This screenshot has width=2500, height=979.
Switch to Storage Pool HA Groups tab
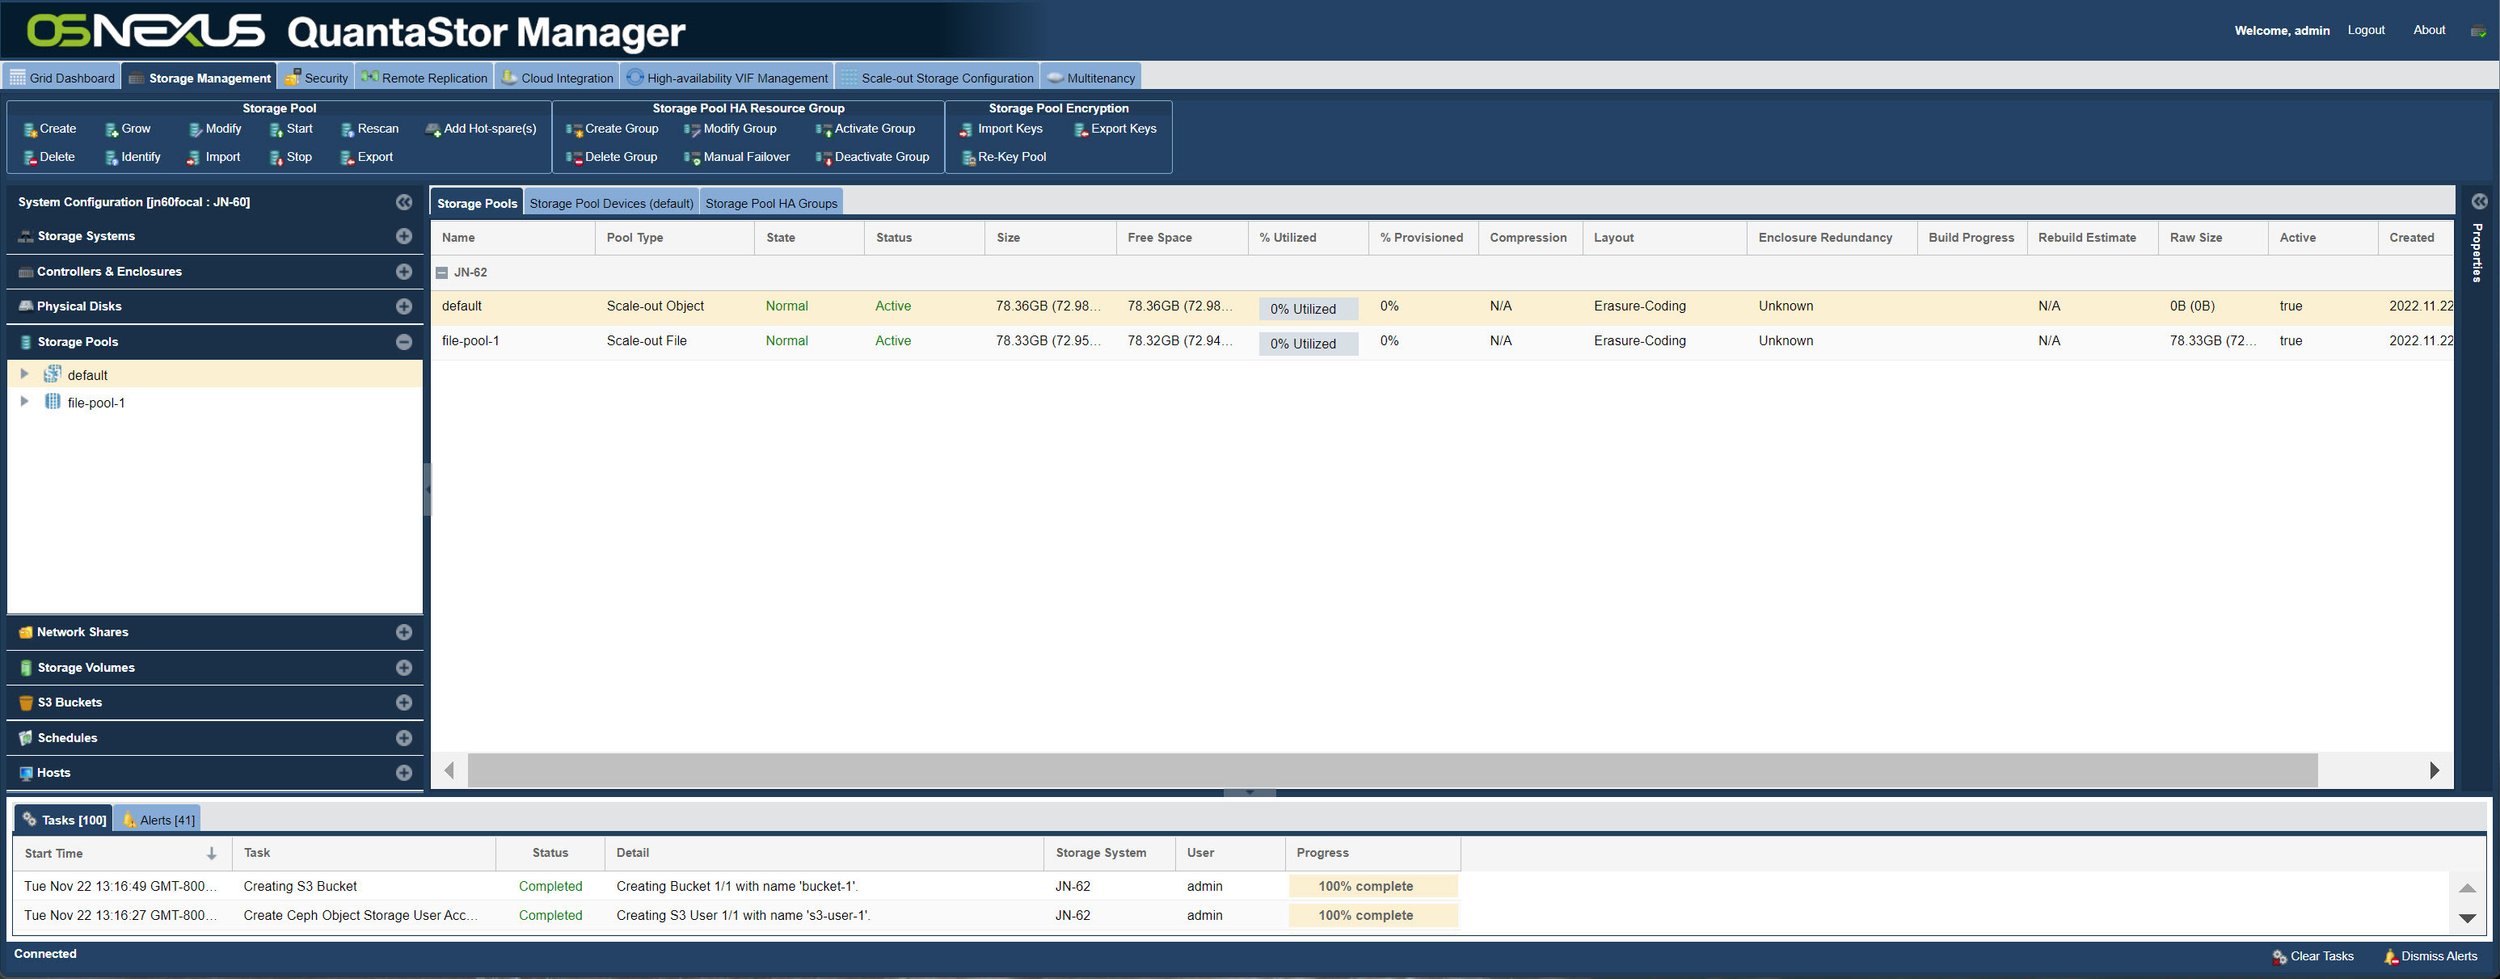point(772,203)
